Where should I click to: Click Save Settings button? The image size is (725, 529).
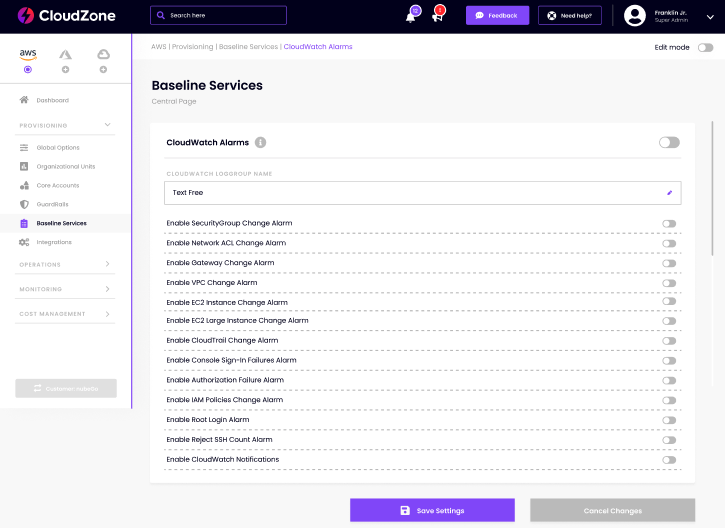[x=432, y=511]
